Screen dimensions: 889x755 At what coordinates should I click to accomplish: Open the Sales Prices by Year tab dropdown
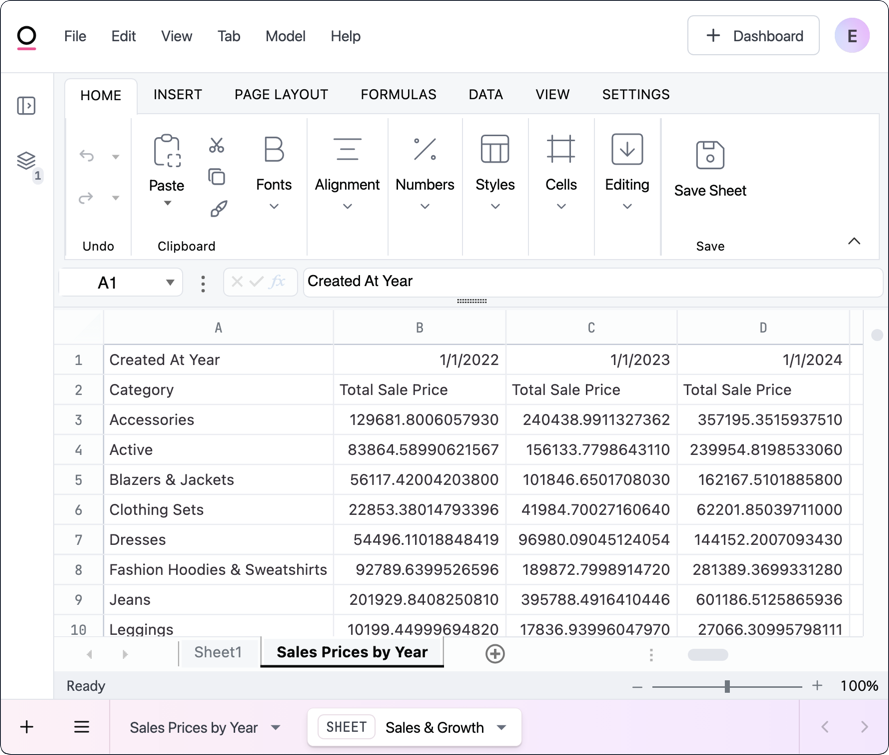276,727
